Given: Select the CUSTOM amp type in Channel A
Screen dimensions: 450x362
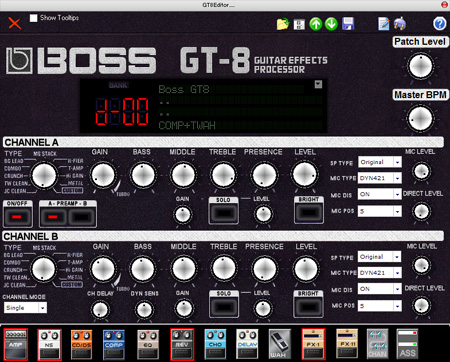Looking at the screenshot, I should pyautogui.click(x=72, y=190).
